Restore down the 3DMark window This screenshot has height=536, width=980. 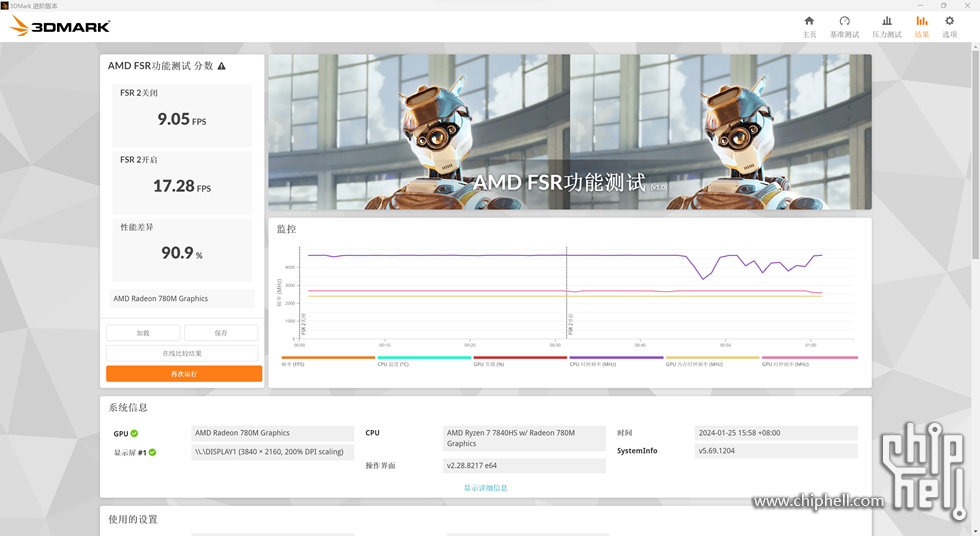coord(944,6)
